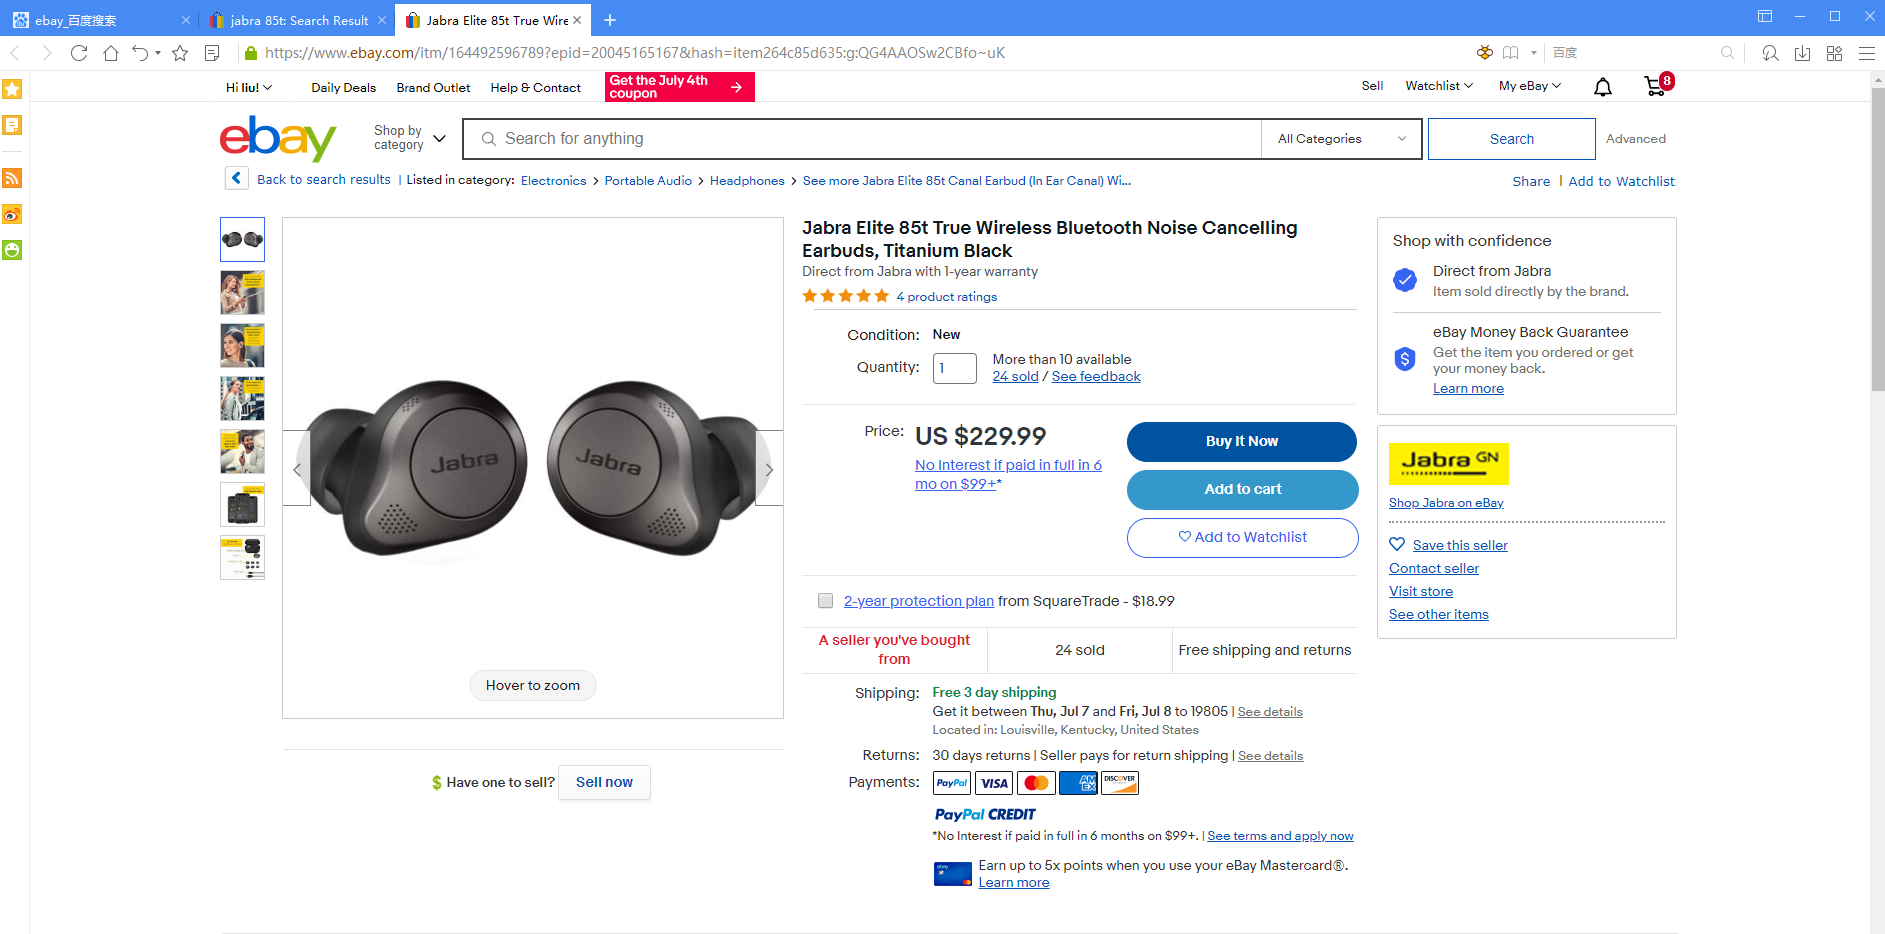
Task: Click the heart icon to save this seller
Action: coord(1397,544)
